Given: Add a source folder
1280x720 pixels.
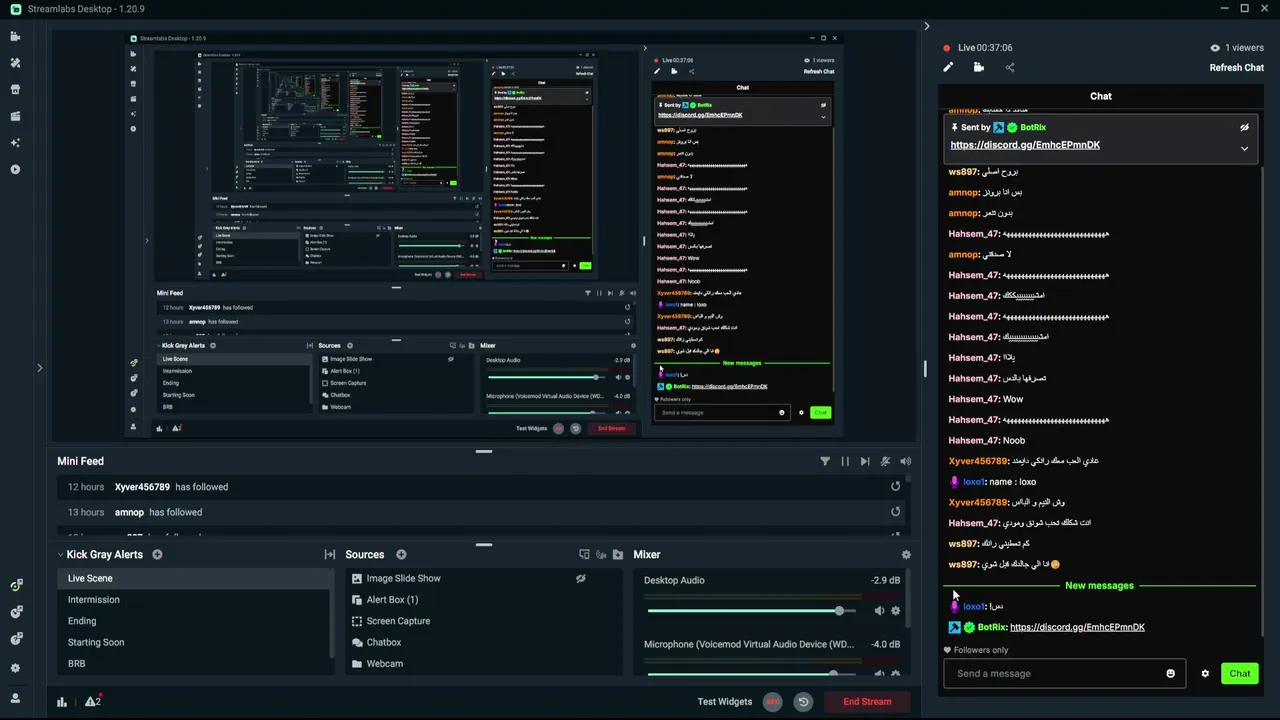Looking at the screenshot, I should (618, 554).
